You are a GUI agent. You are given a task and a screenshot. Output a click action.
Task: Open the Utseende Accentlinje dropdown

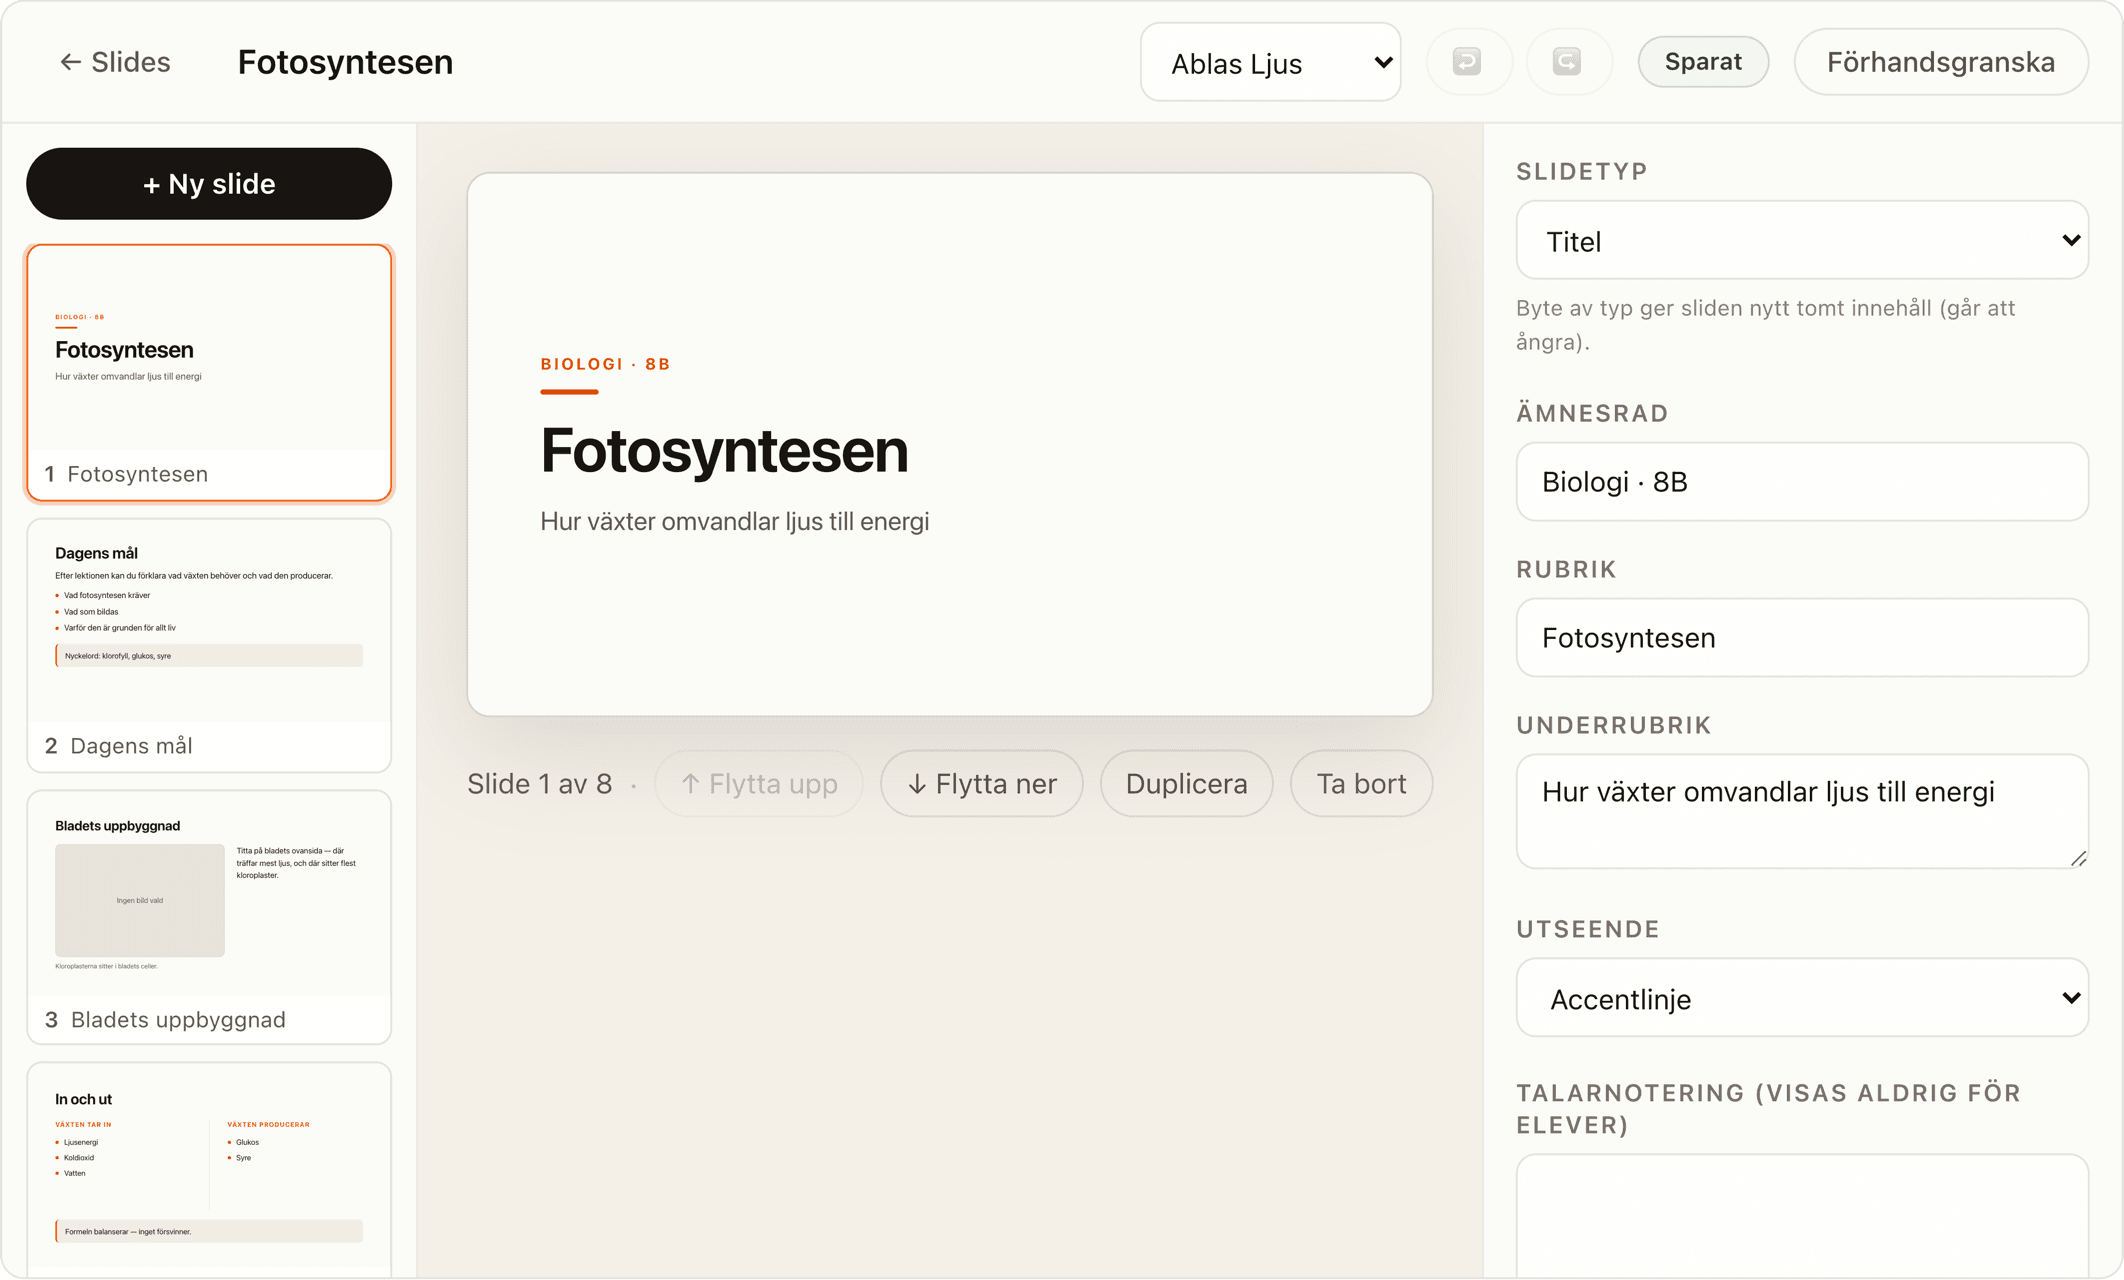coord(1802,998)
